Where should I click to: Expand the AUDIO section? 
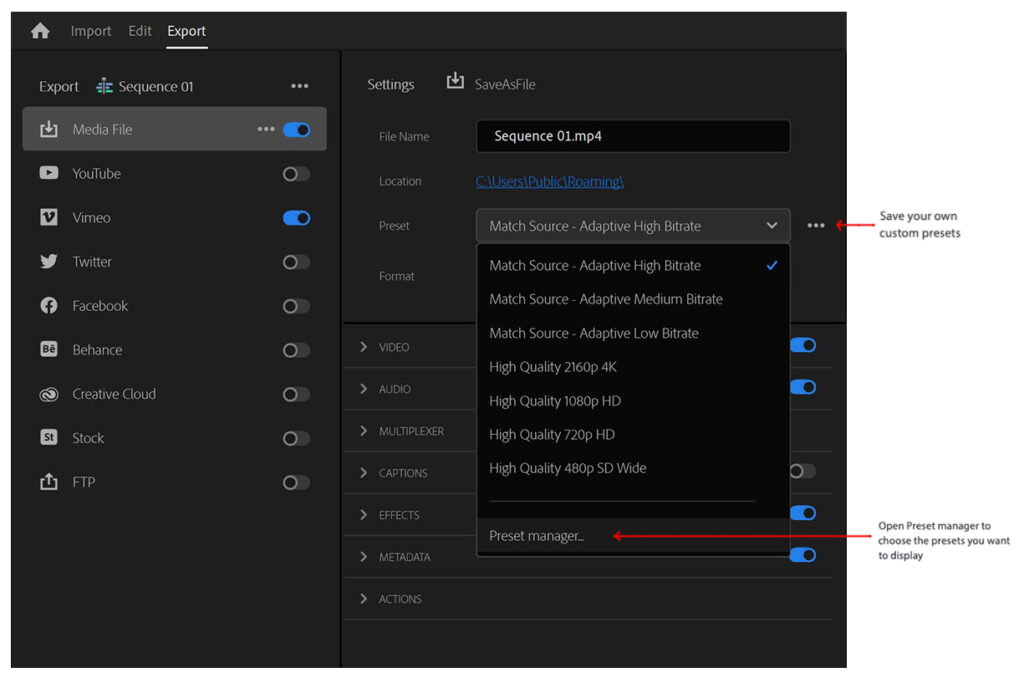click(364, 389)
